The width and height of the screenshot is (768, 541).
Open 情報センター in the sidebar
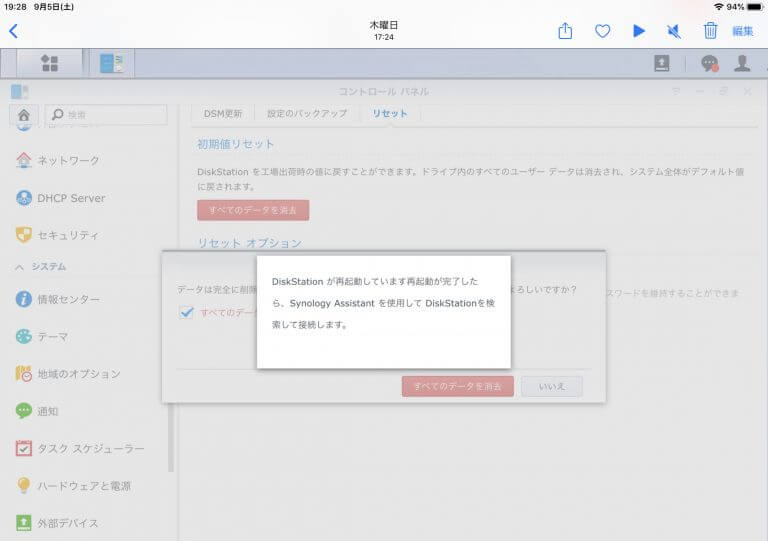tap(58, 299)
